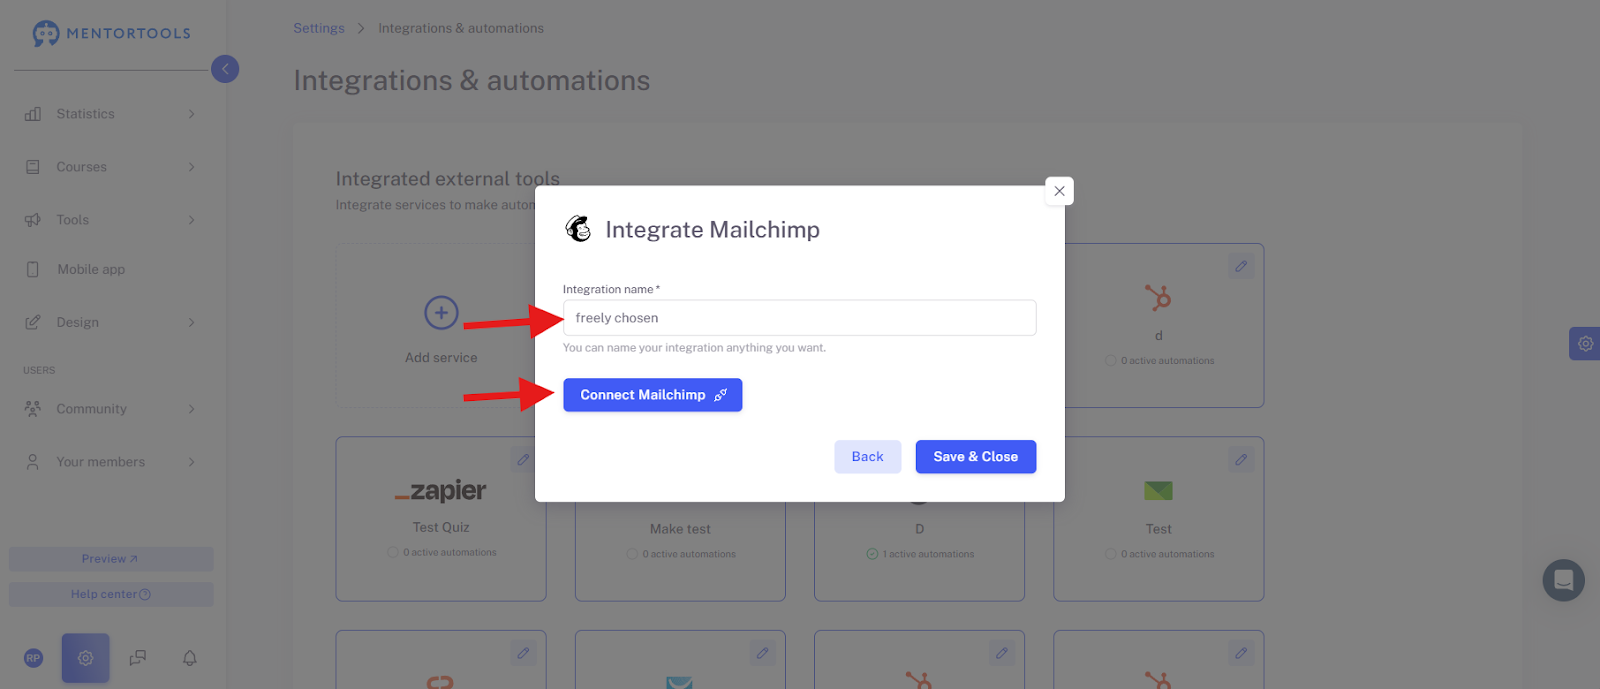Click the HubSpot logo on the 'd' card
The height and width of the screenshot is (689, 1600).
pyautogui.click(x=1158, y=298)
